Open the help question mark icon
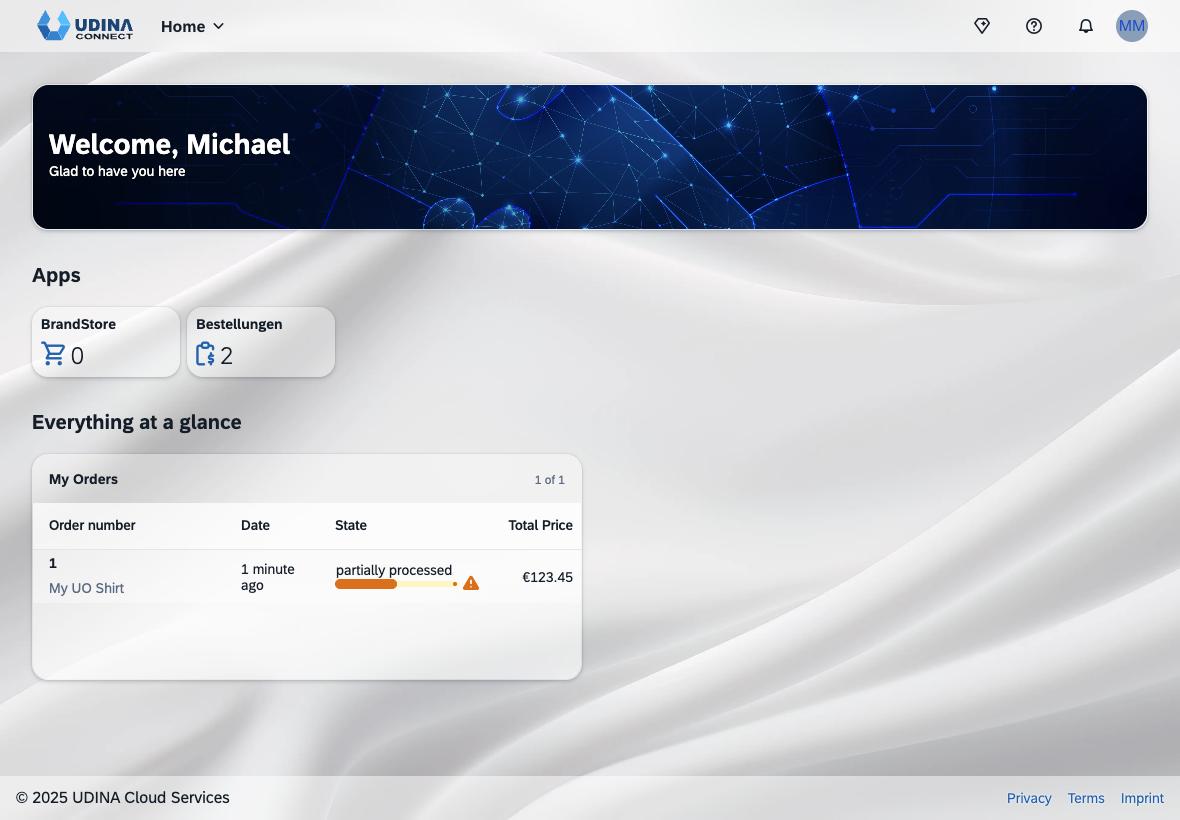Viewport: 1180px width, 820px height. point(1034,26)
